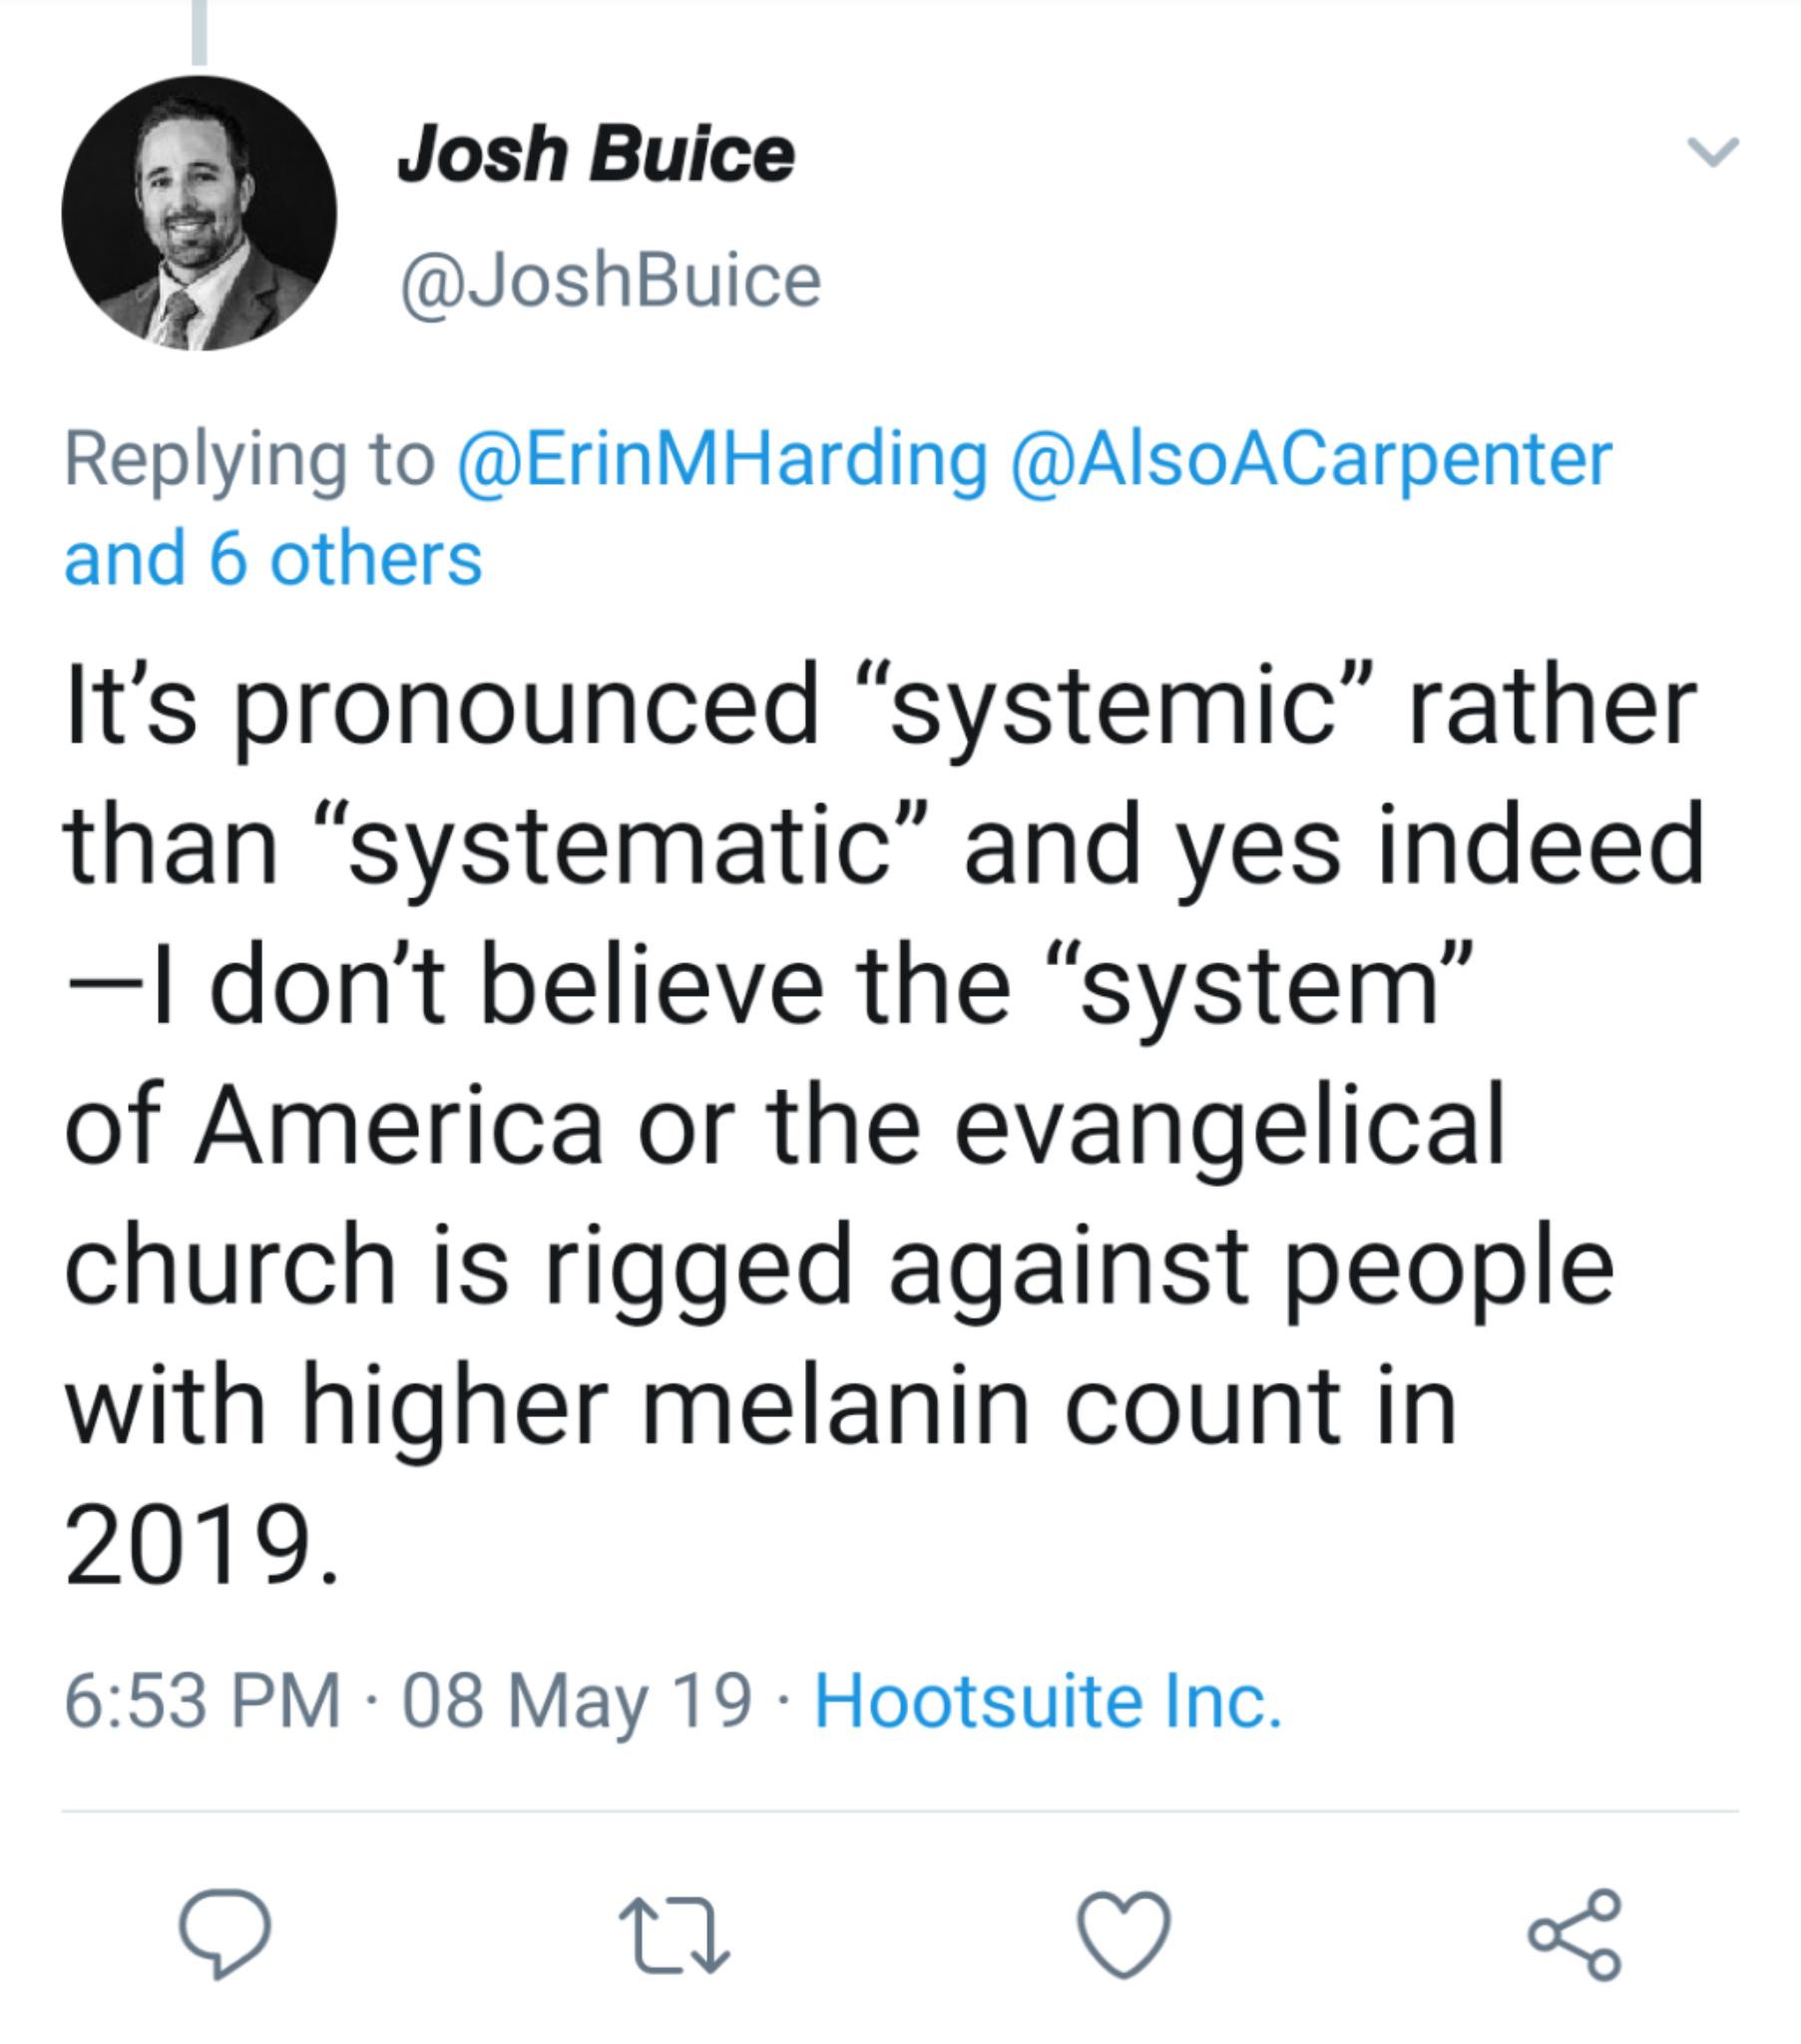Open the share icon options

point(1574,1934)
